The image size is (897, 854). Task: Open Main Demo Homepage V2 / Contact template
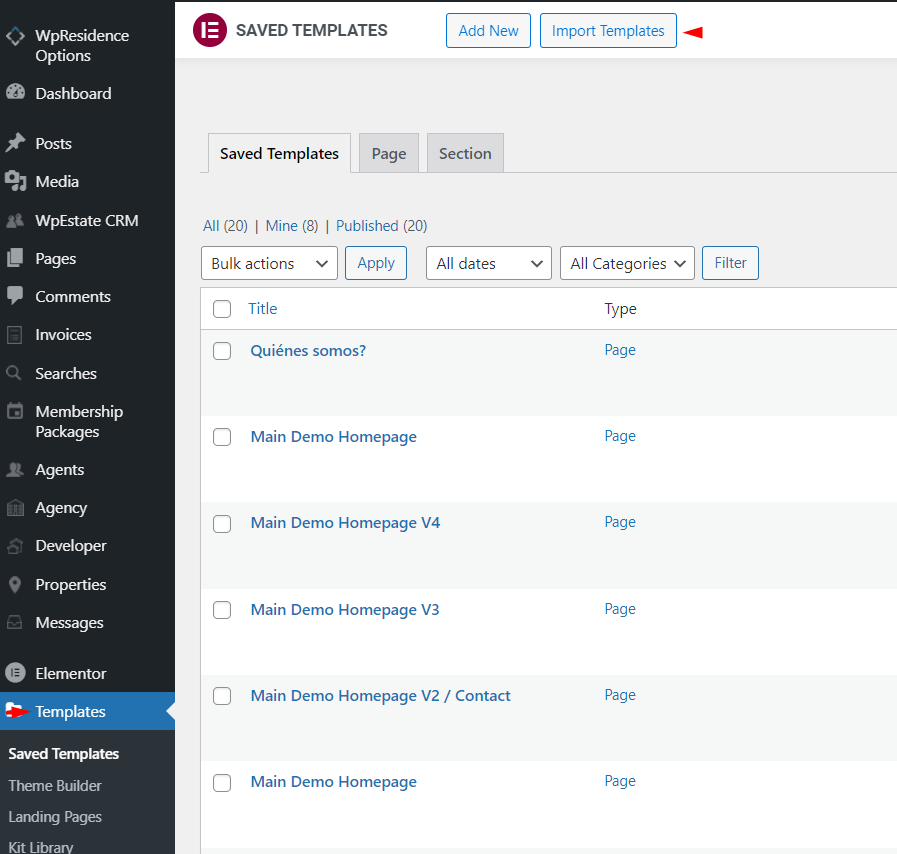(x=380, y=696)
